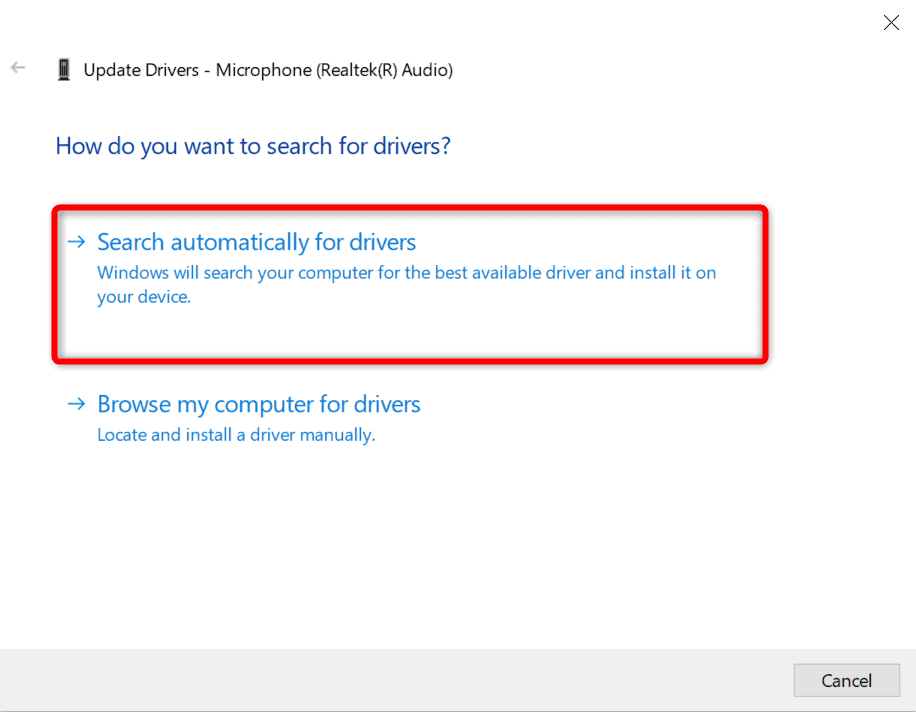Click the arrow icon beside Browse my computer

pyautogui.click(x=77, y=404)
